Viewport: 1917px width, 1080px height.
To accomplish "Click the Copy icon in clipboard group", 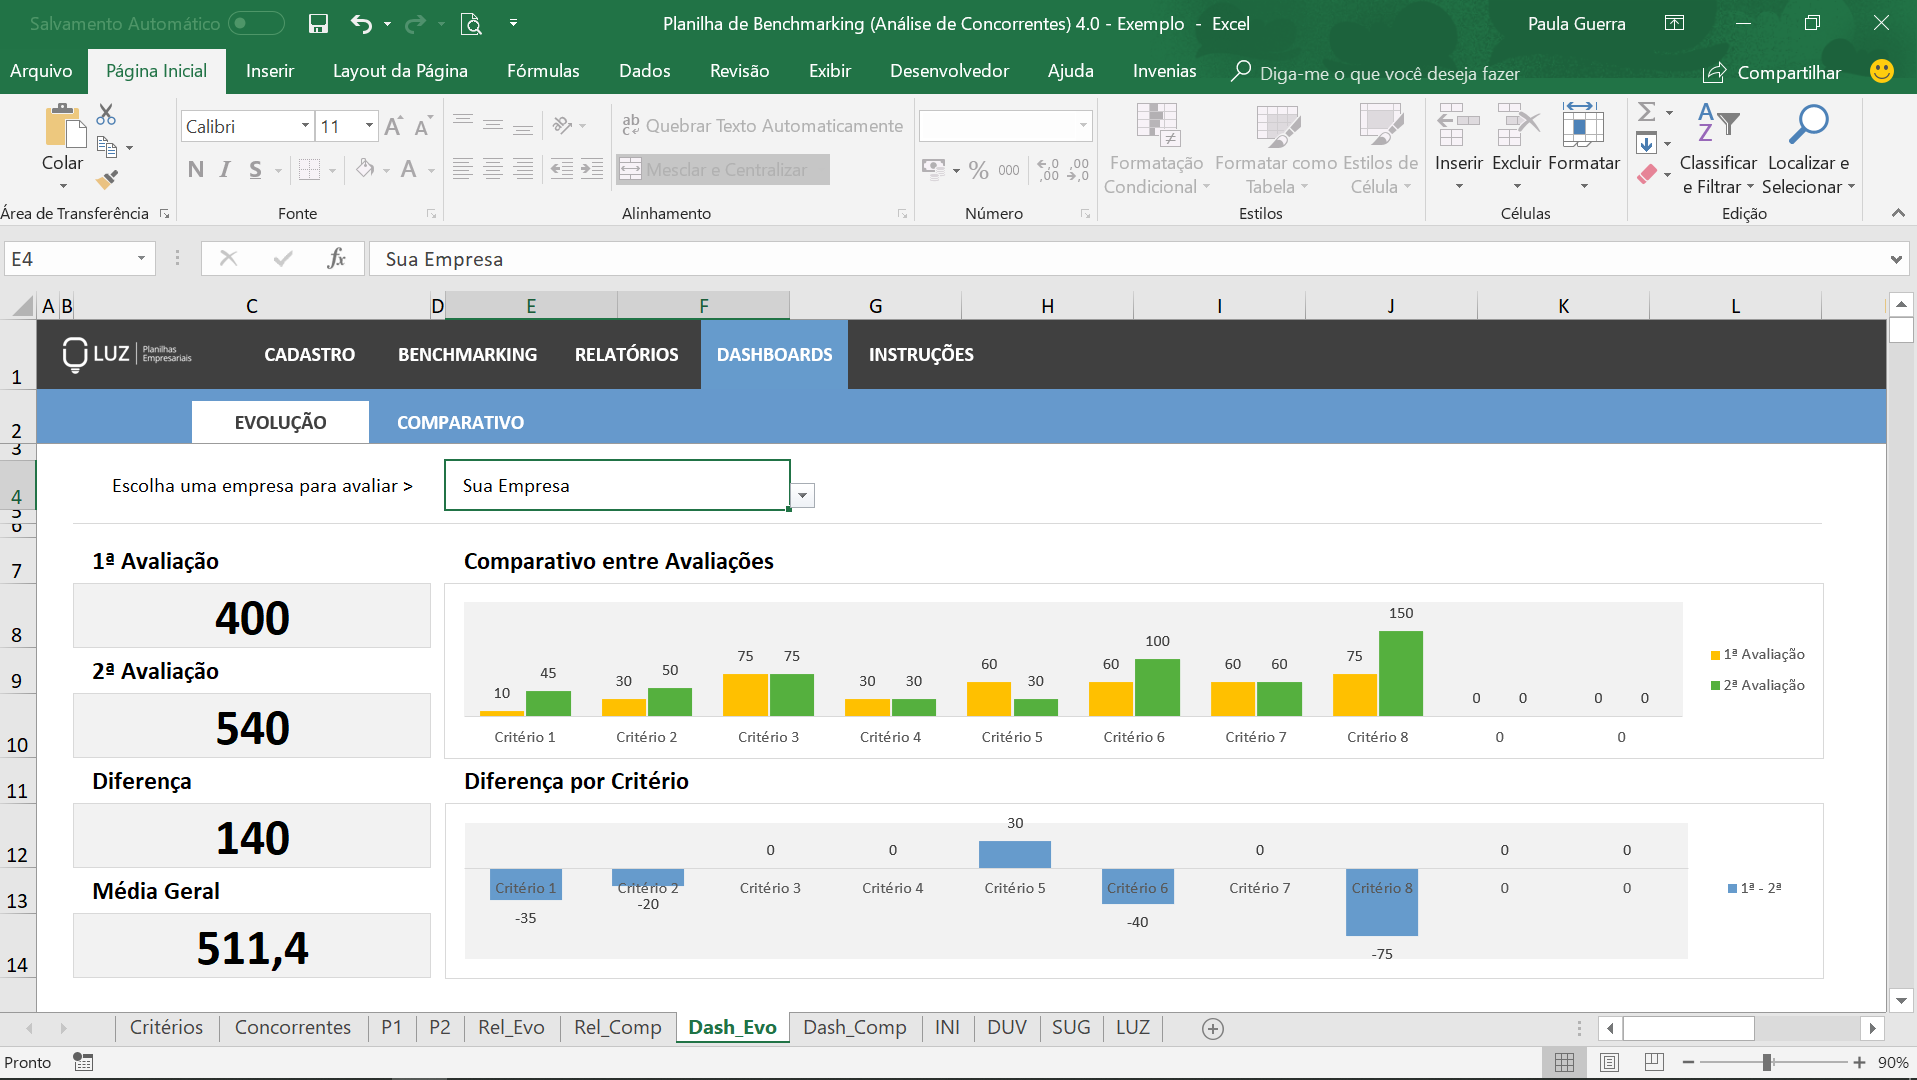I will click(x=107, y=147).
